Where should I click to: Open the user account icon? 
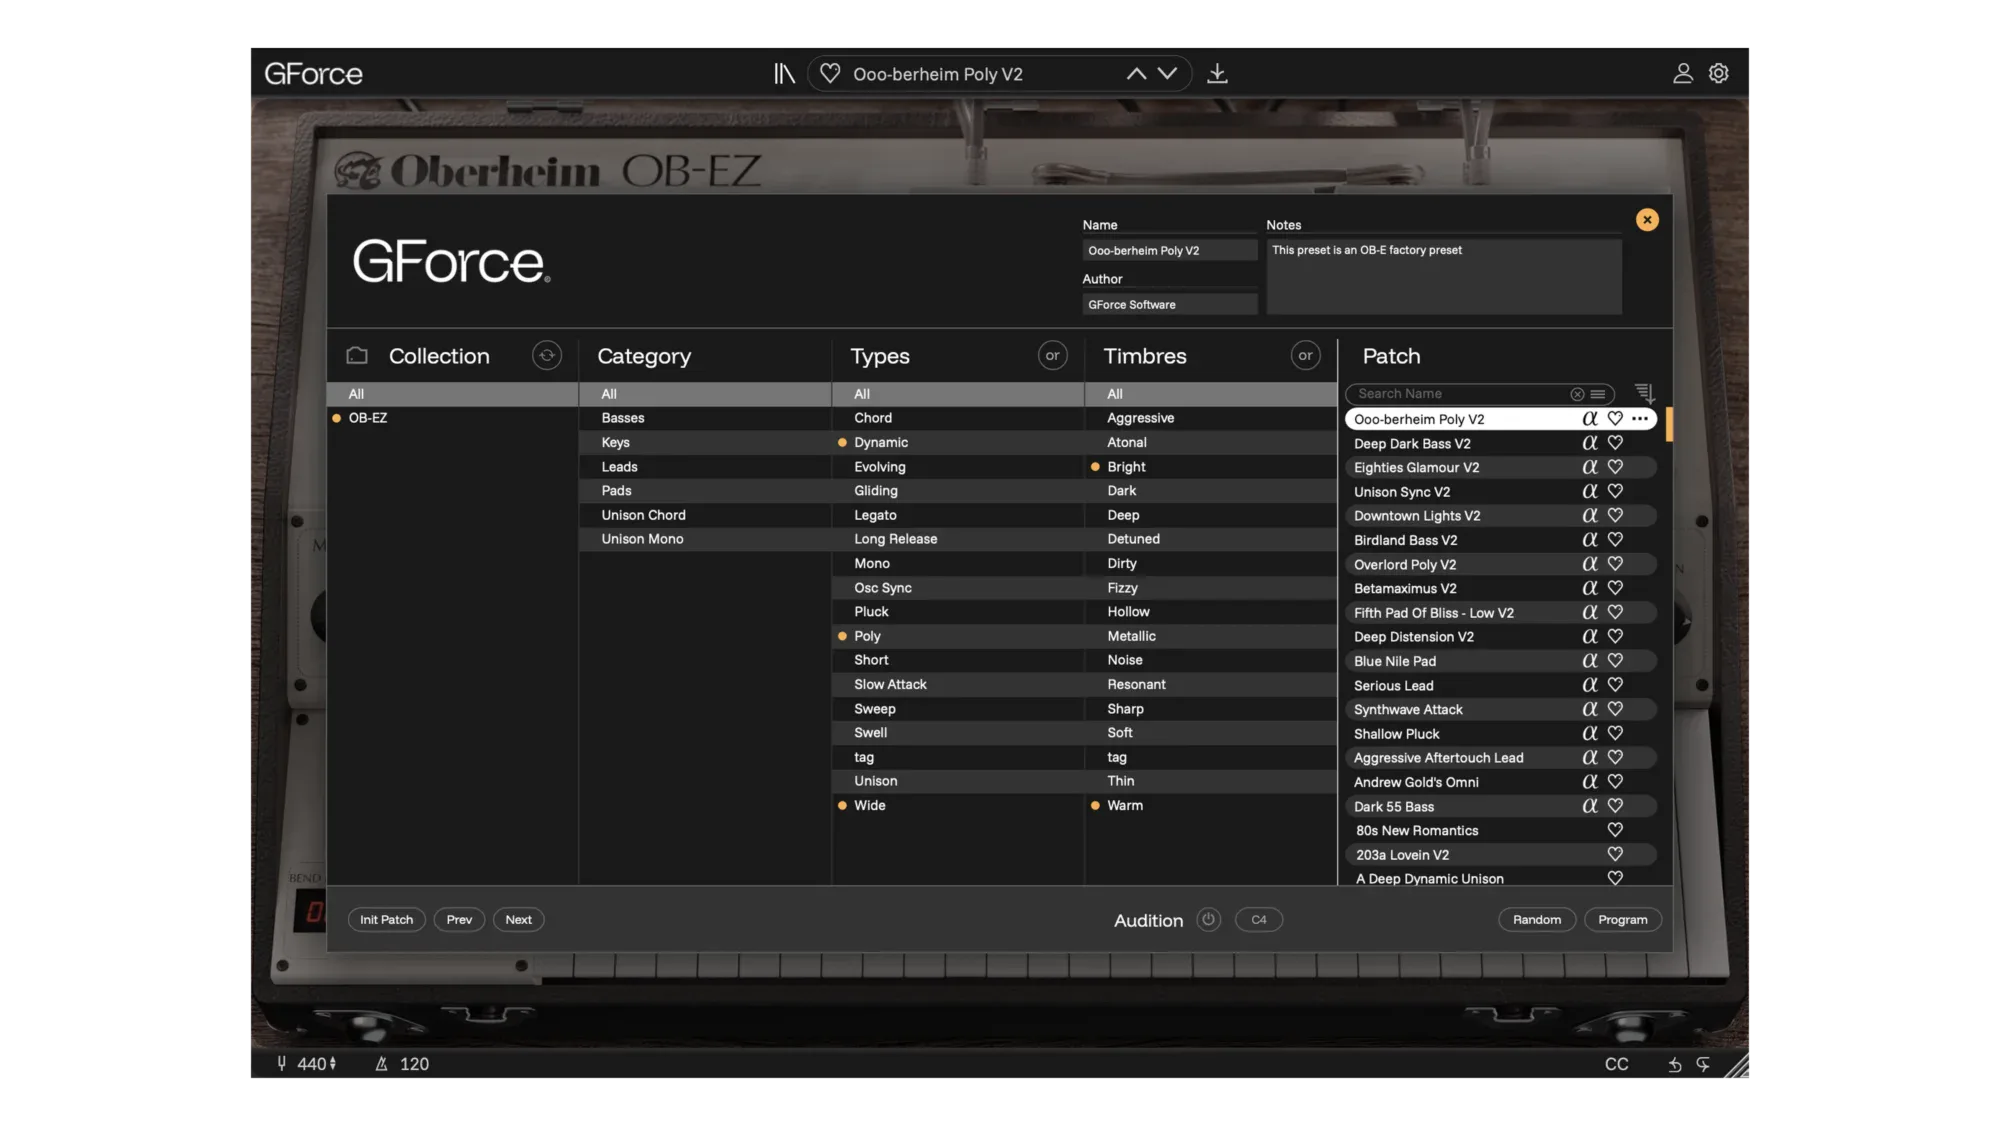point(1683,74)
